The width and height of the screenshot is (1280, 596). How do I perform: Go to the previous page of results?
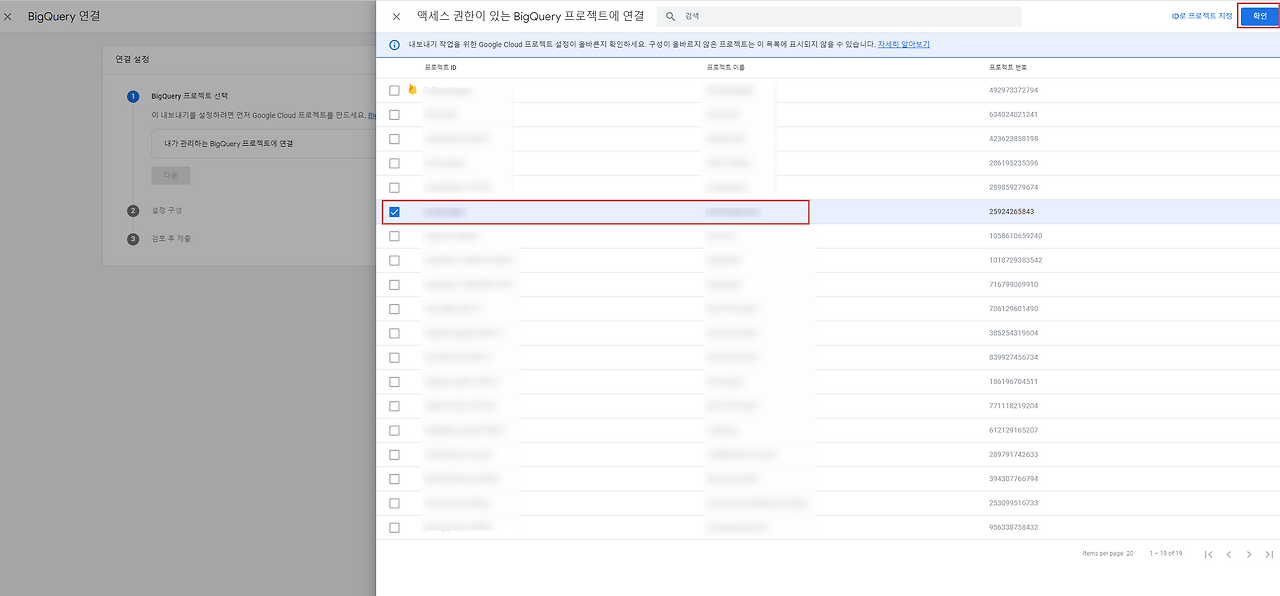pyautogui.click(x=1228, y=554)
